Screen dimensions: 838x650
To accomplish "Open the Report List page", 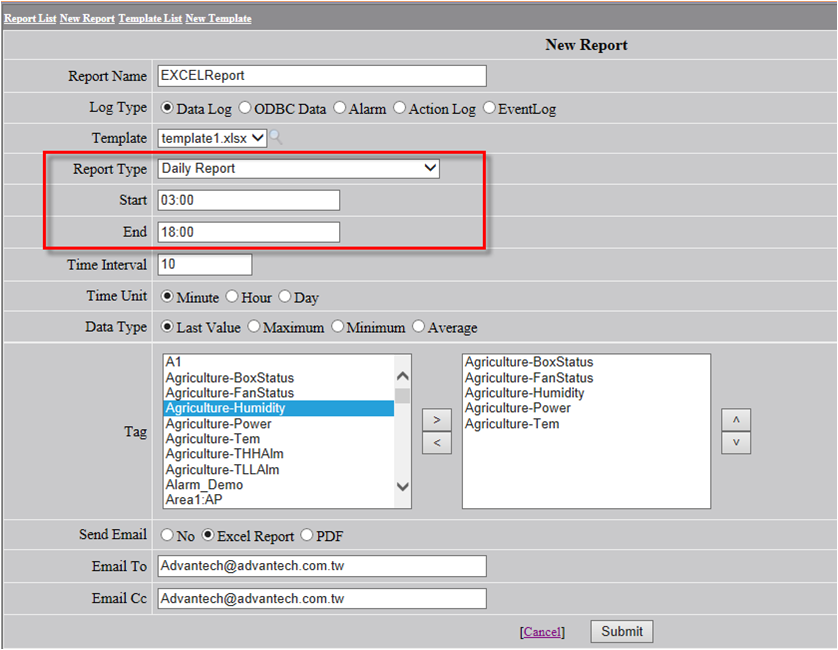I will pos(30,18).
